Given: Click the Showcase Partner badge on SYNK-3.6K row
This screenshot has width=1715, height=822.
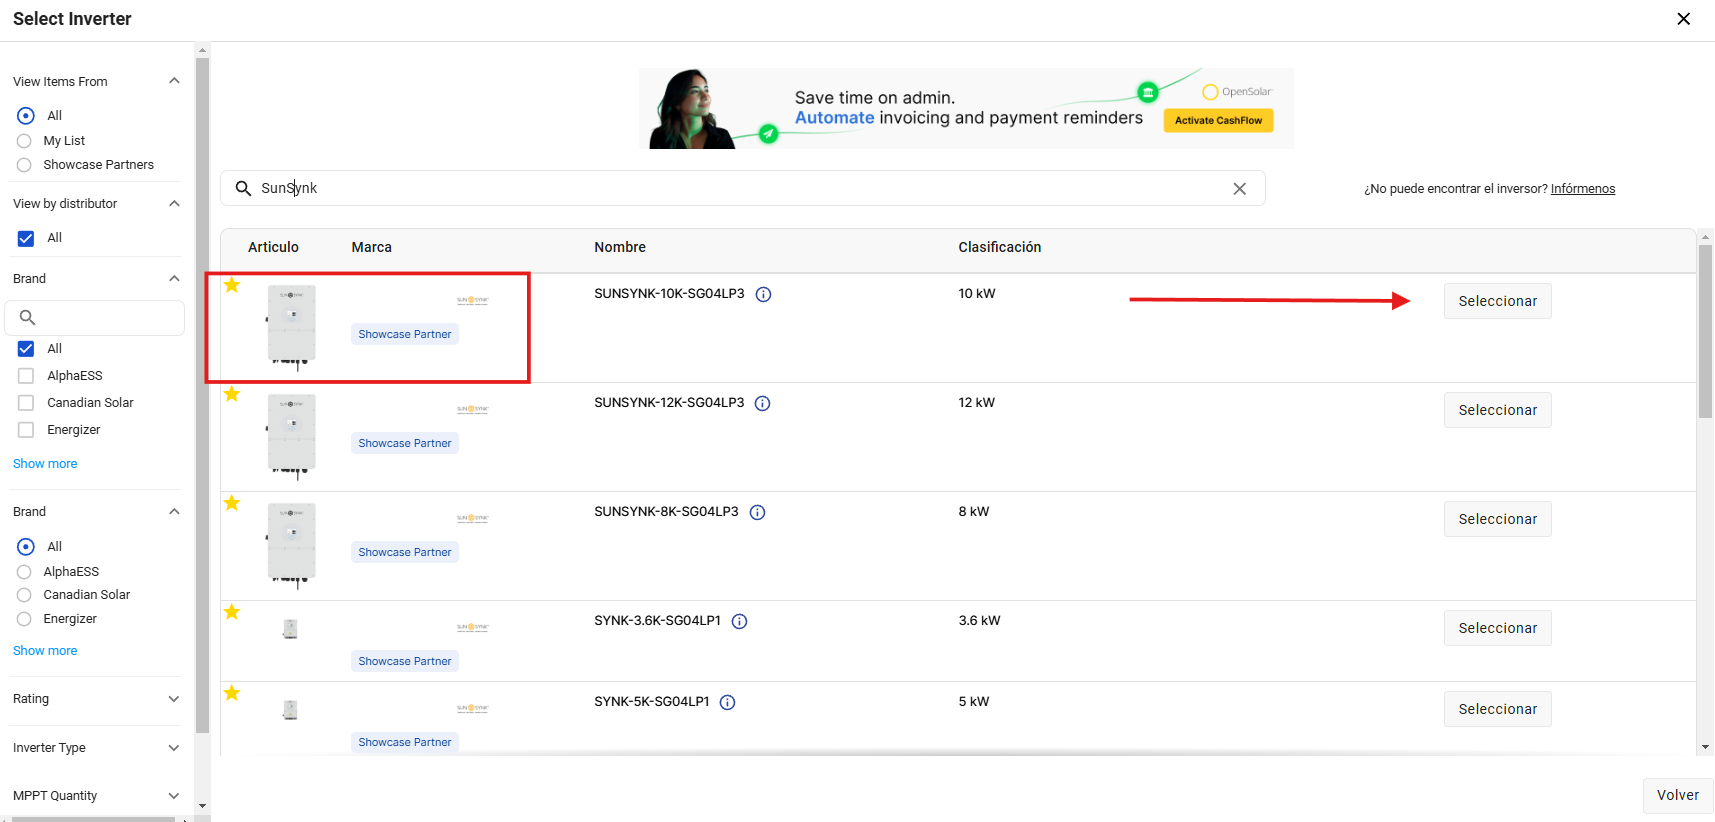Looking at the screenshot, I should [x=405, y=661].
